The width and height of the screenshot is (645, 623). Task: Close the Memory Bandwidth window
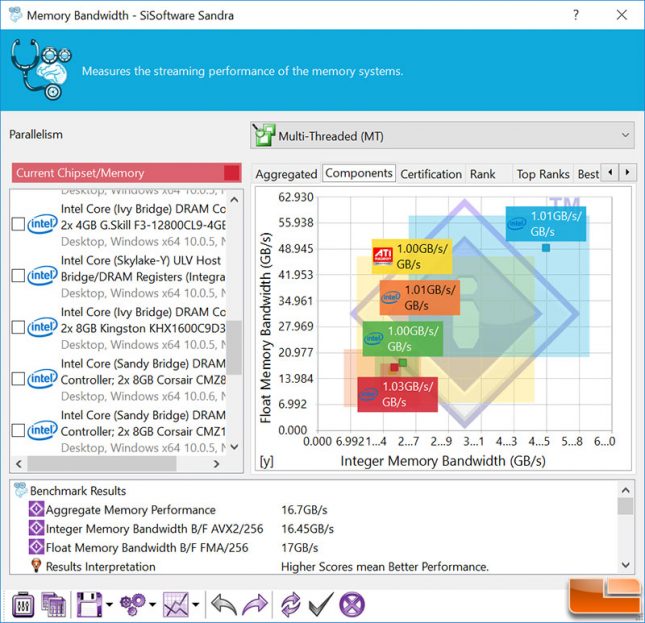point(622,15)
